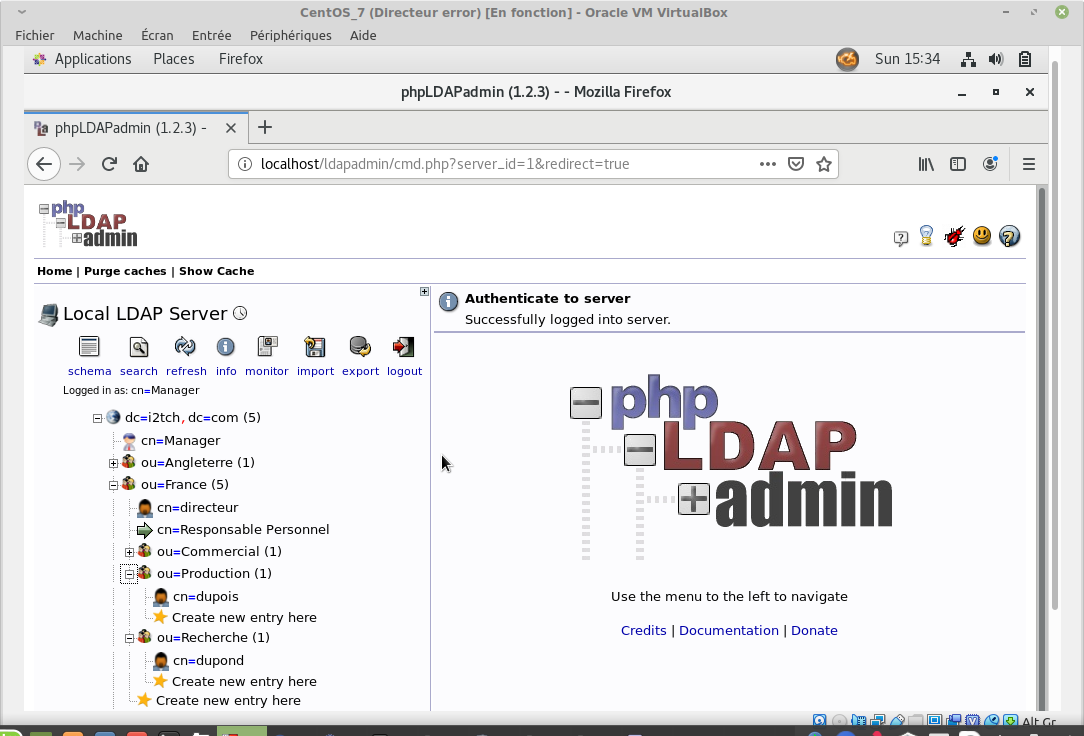Reload the page in Firefox
Image resolution: width=1084 pixels, height=736 pixels.
click(110, 164)
